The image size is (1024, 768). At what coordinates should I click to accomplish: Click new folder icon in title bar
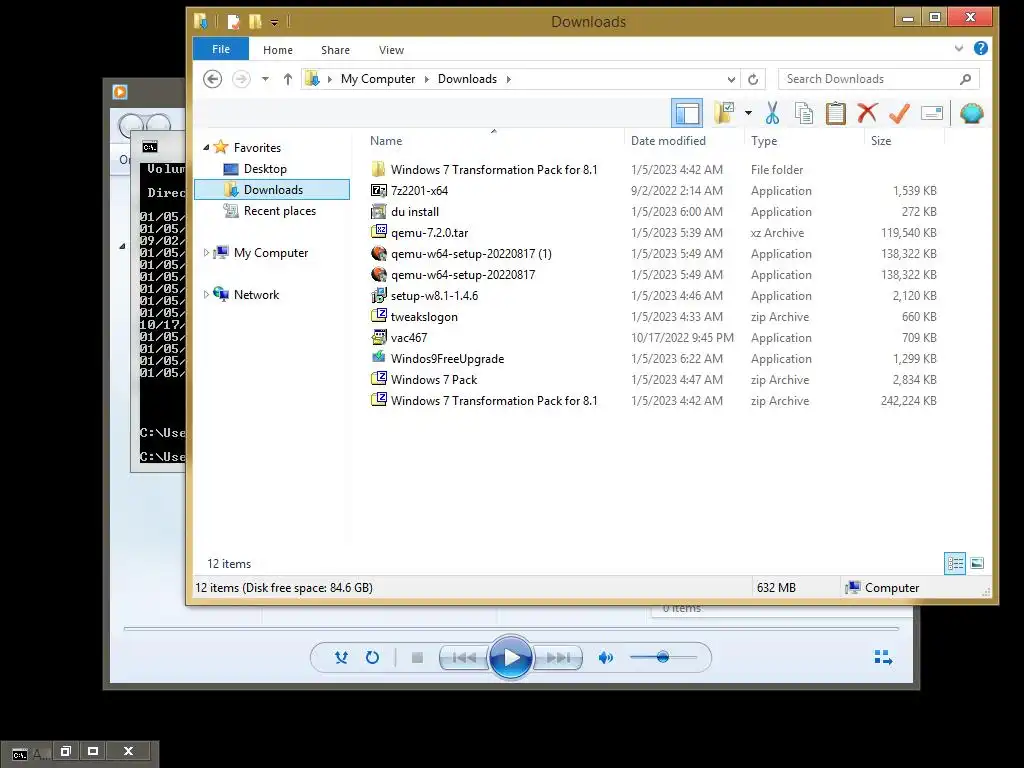[255, 22]
